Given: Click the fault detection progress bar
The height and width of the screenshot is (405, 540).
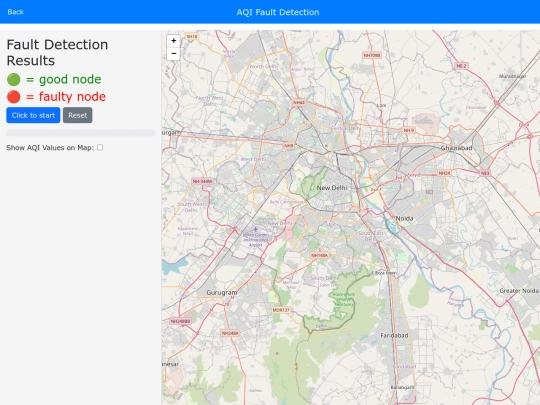Looking at the screenshot, I should click(x=81, y=133).
